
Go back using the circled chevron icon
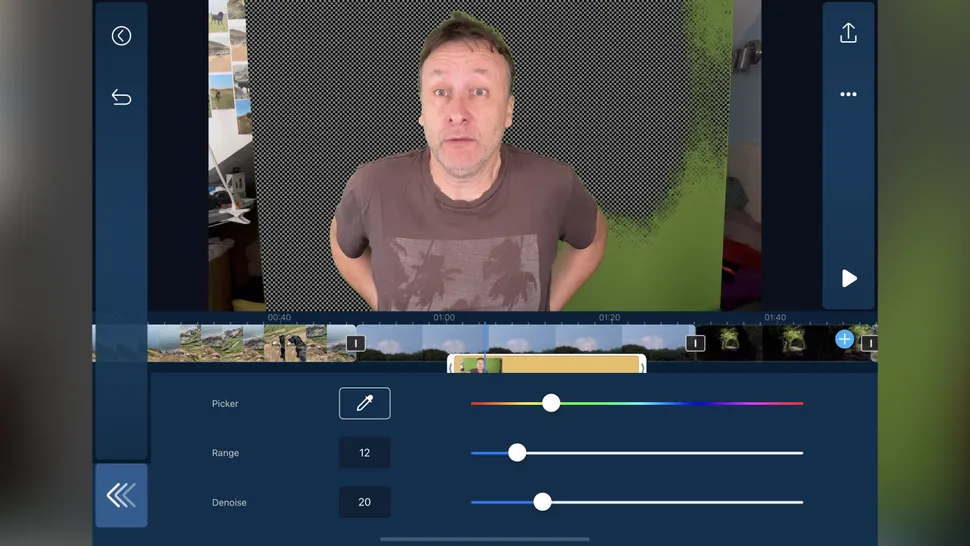pos(121,36)
